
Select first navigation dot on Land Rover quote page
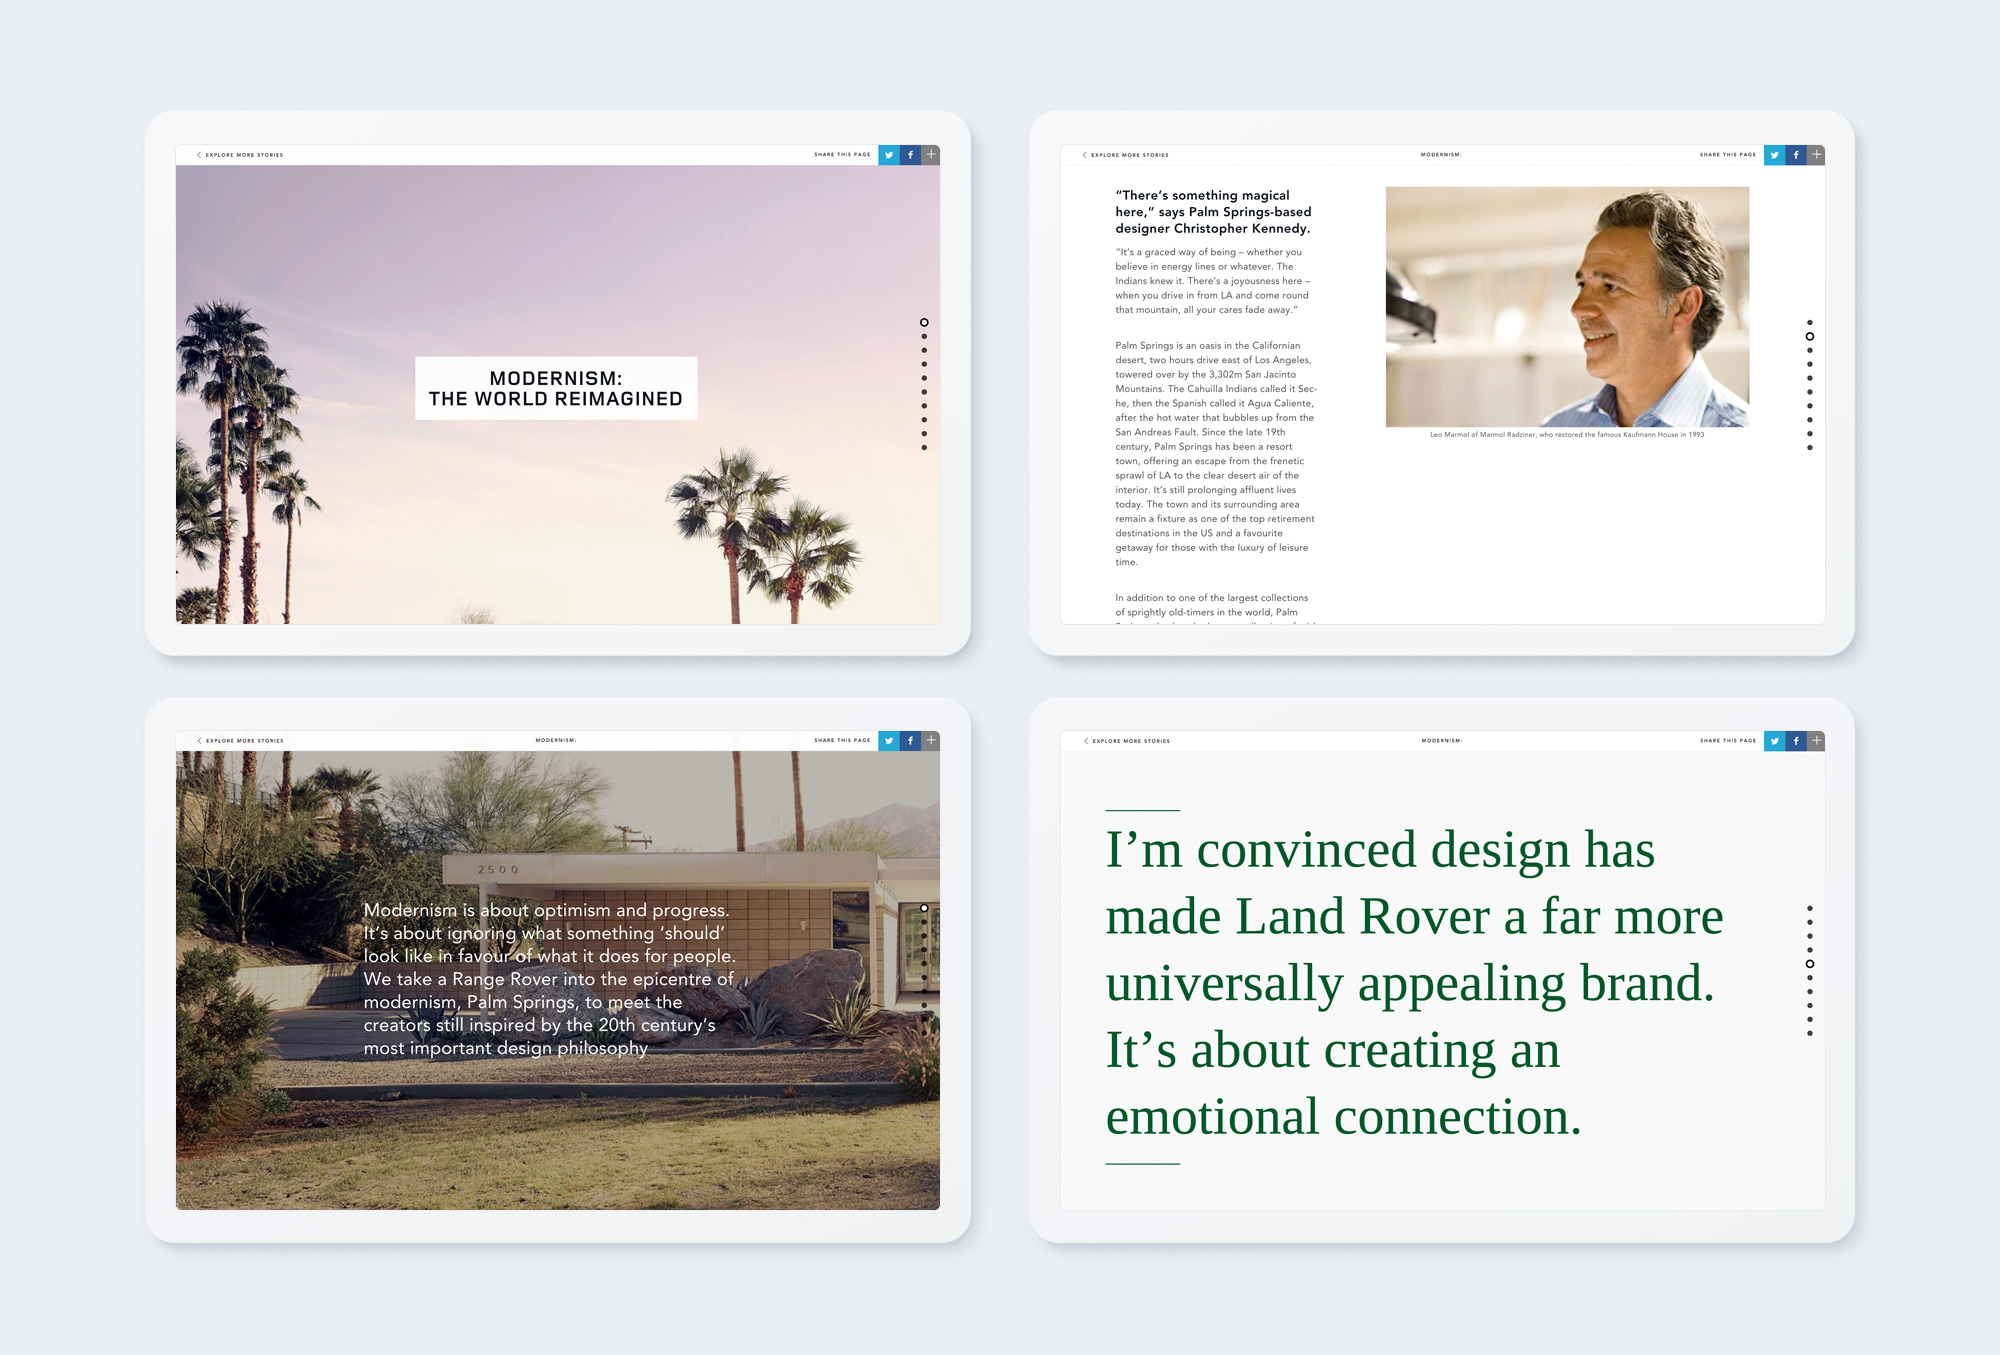(x=1810, y=908)
